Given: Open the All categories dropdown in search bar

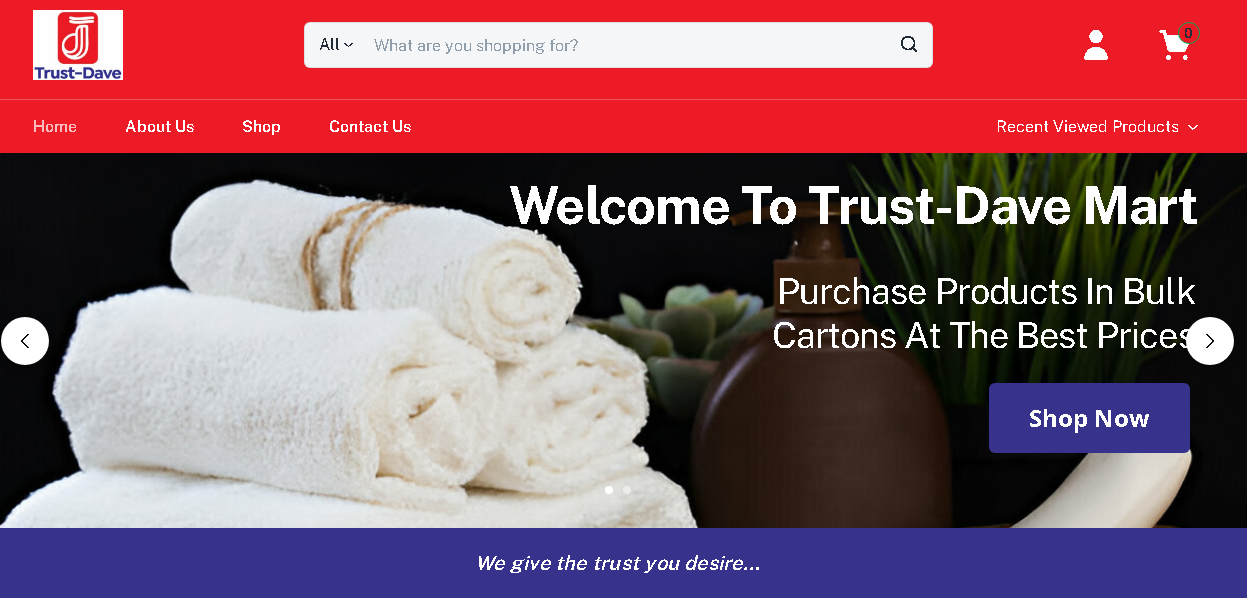Looking at the screenshot, I should point(336,45).
